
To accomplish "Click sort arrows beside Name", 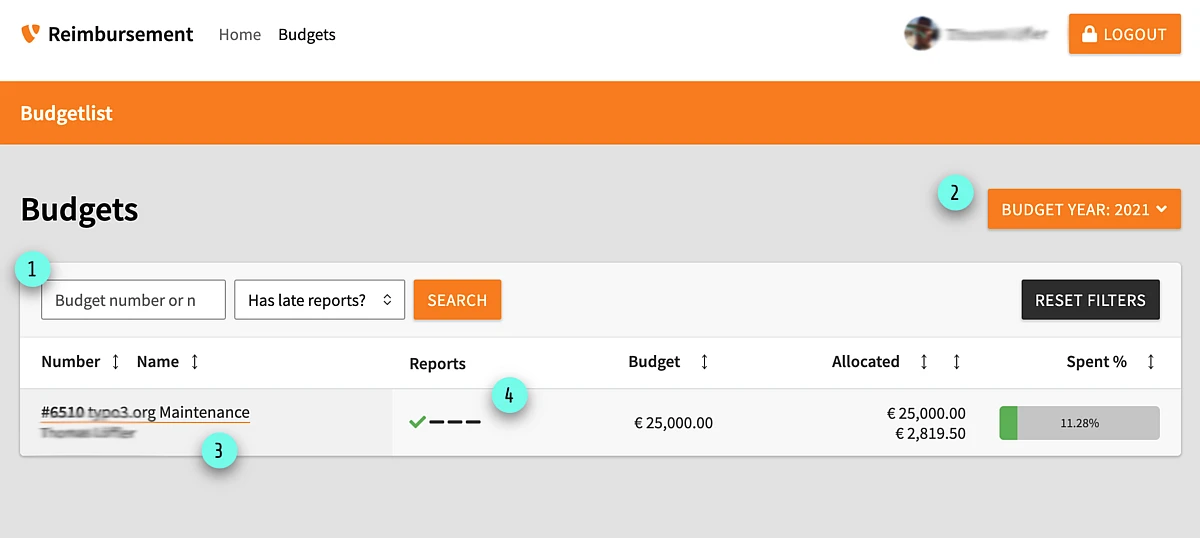I will pos(194,362).
